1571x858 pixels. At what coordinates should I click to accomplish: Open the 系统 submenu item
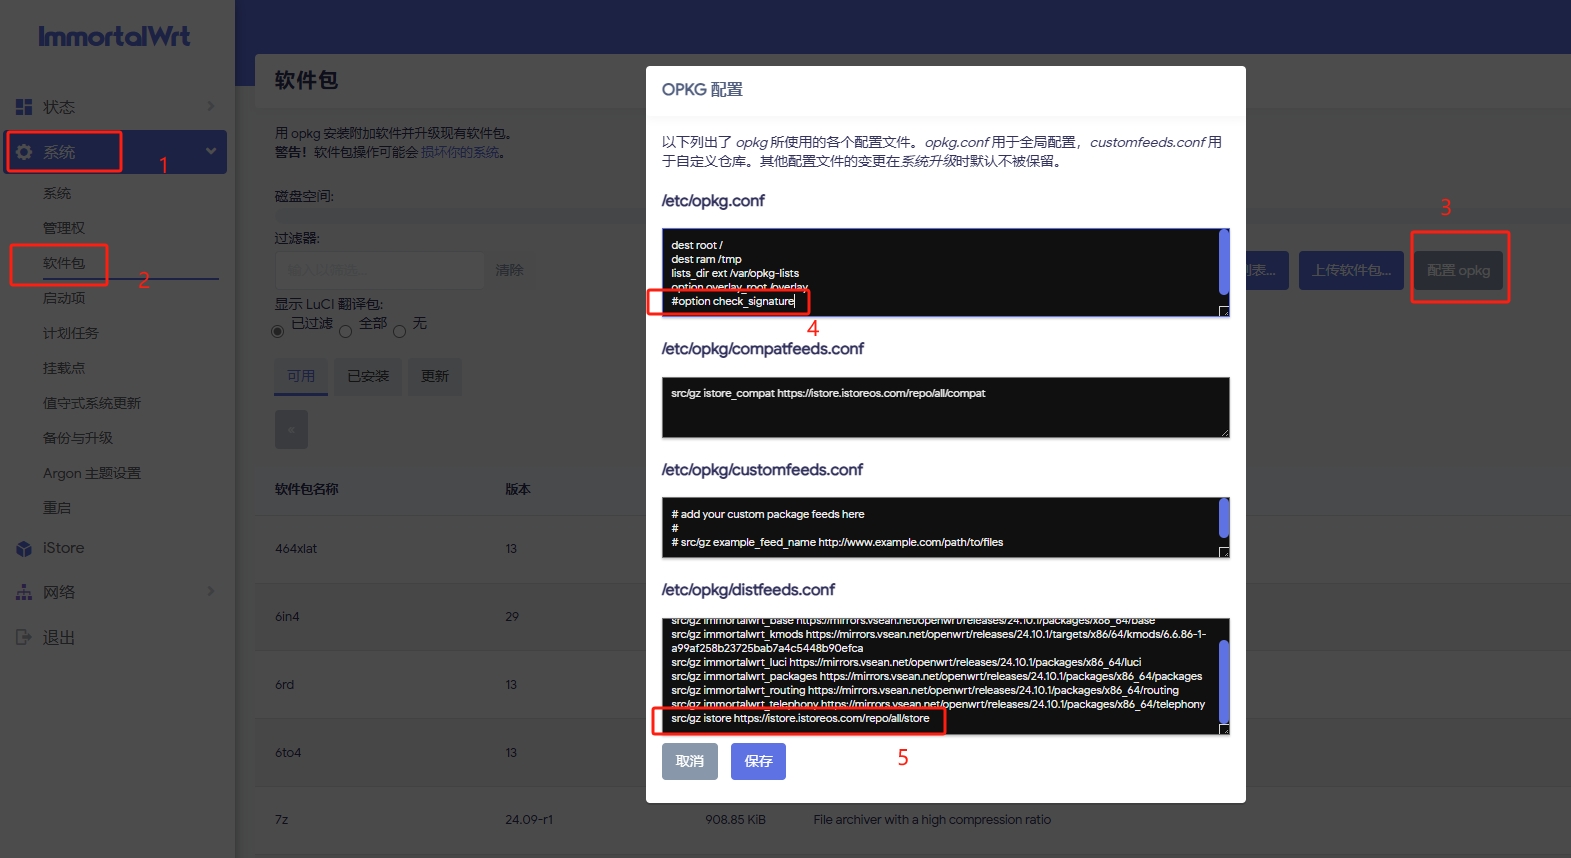click(57, 193)
